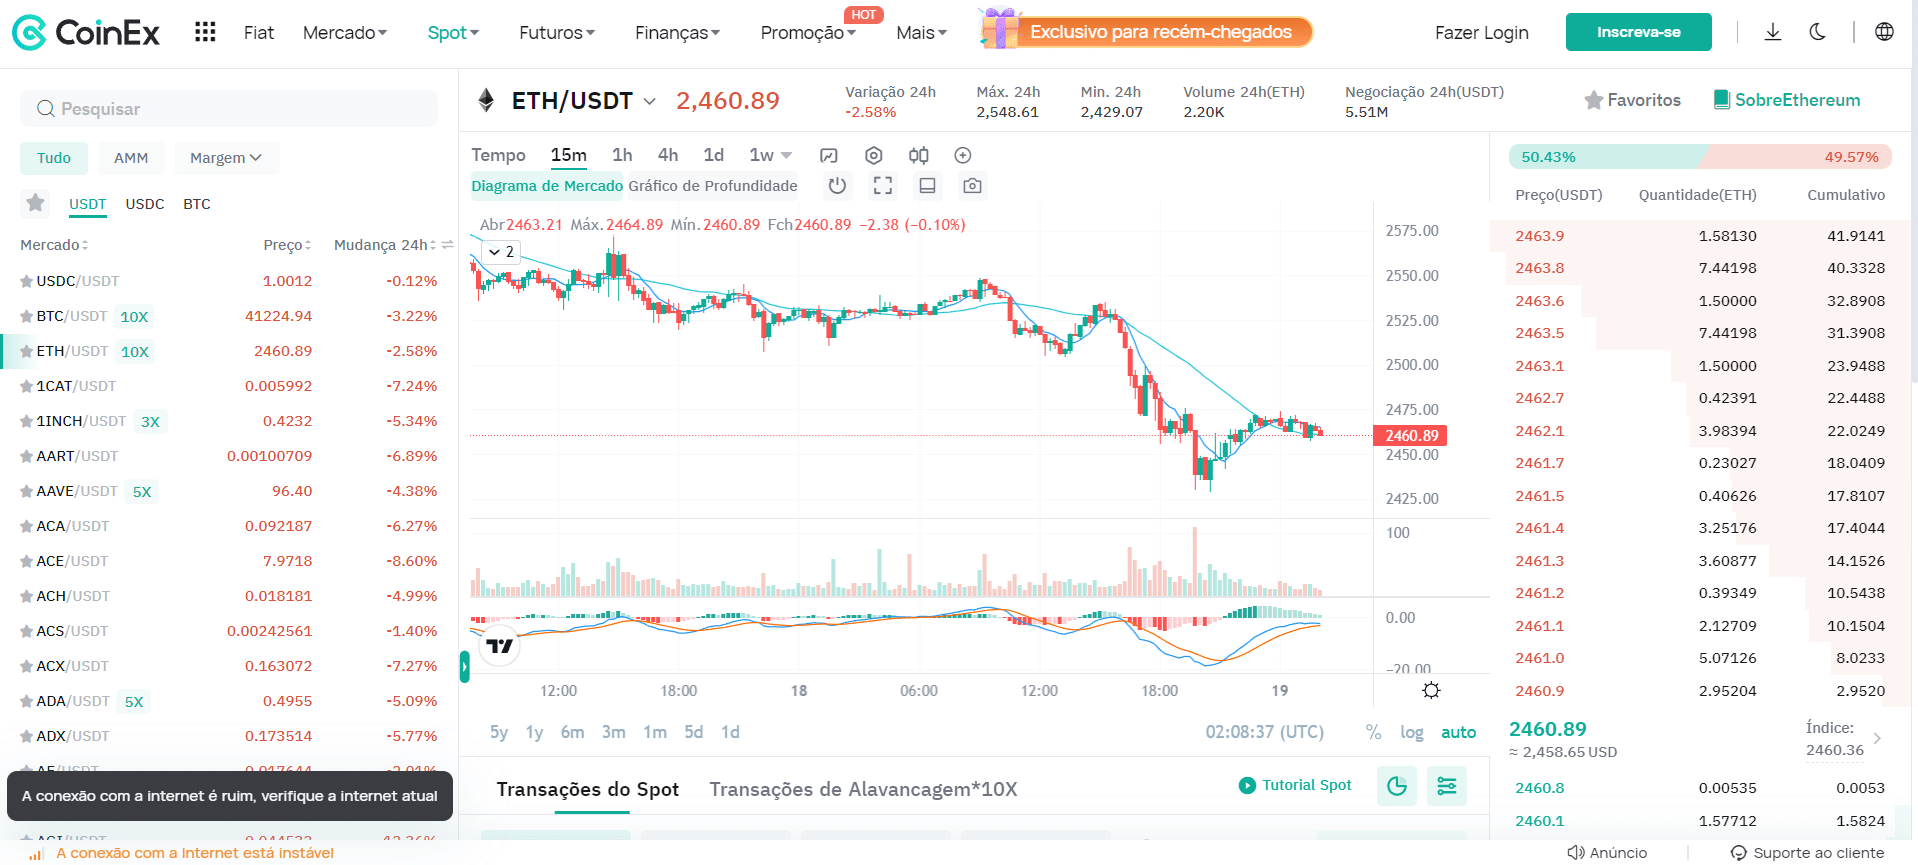Viewport: 1918px width, 865px height.
Task: Open Suporte ao cliente headset
Action: (x=1739, y=852)
